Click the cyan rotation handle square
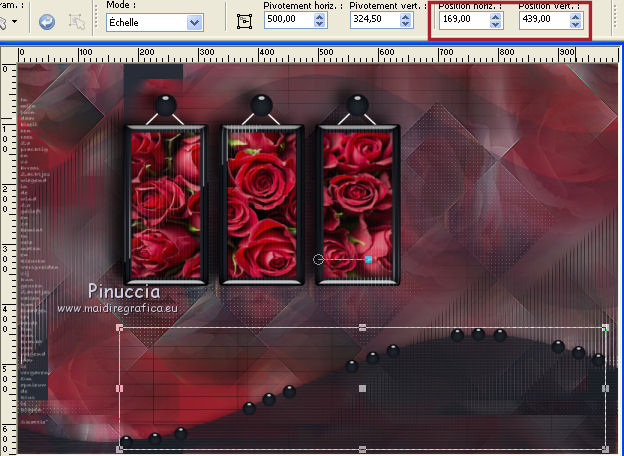This screenshot has height=456, width=624. coord(369,259)
